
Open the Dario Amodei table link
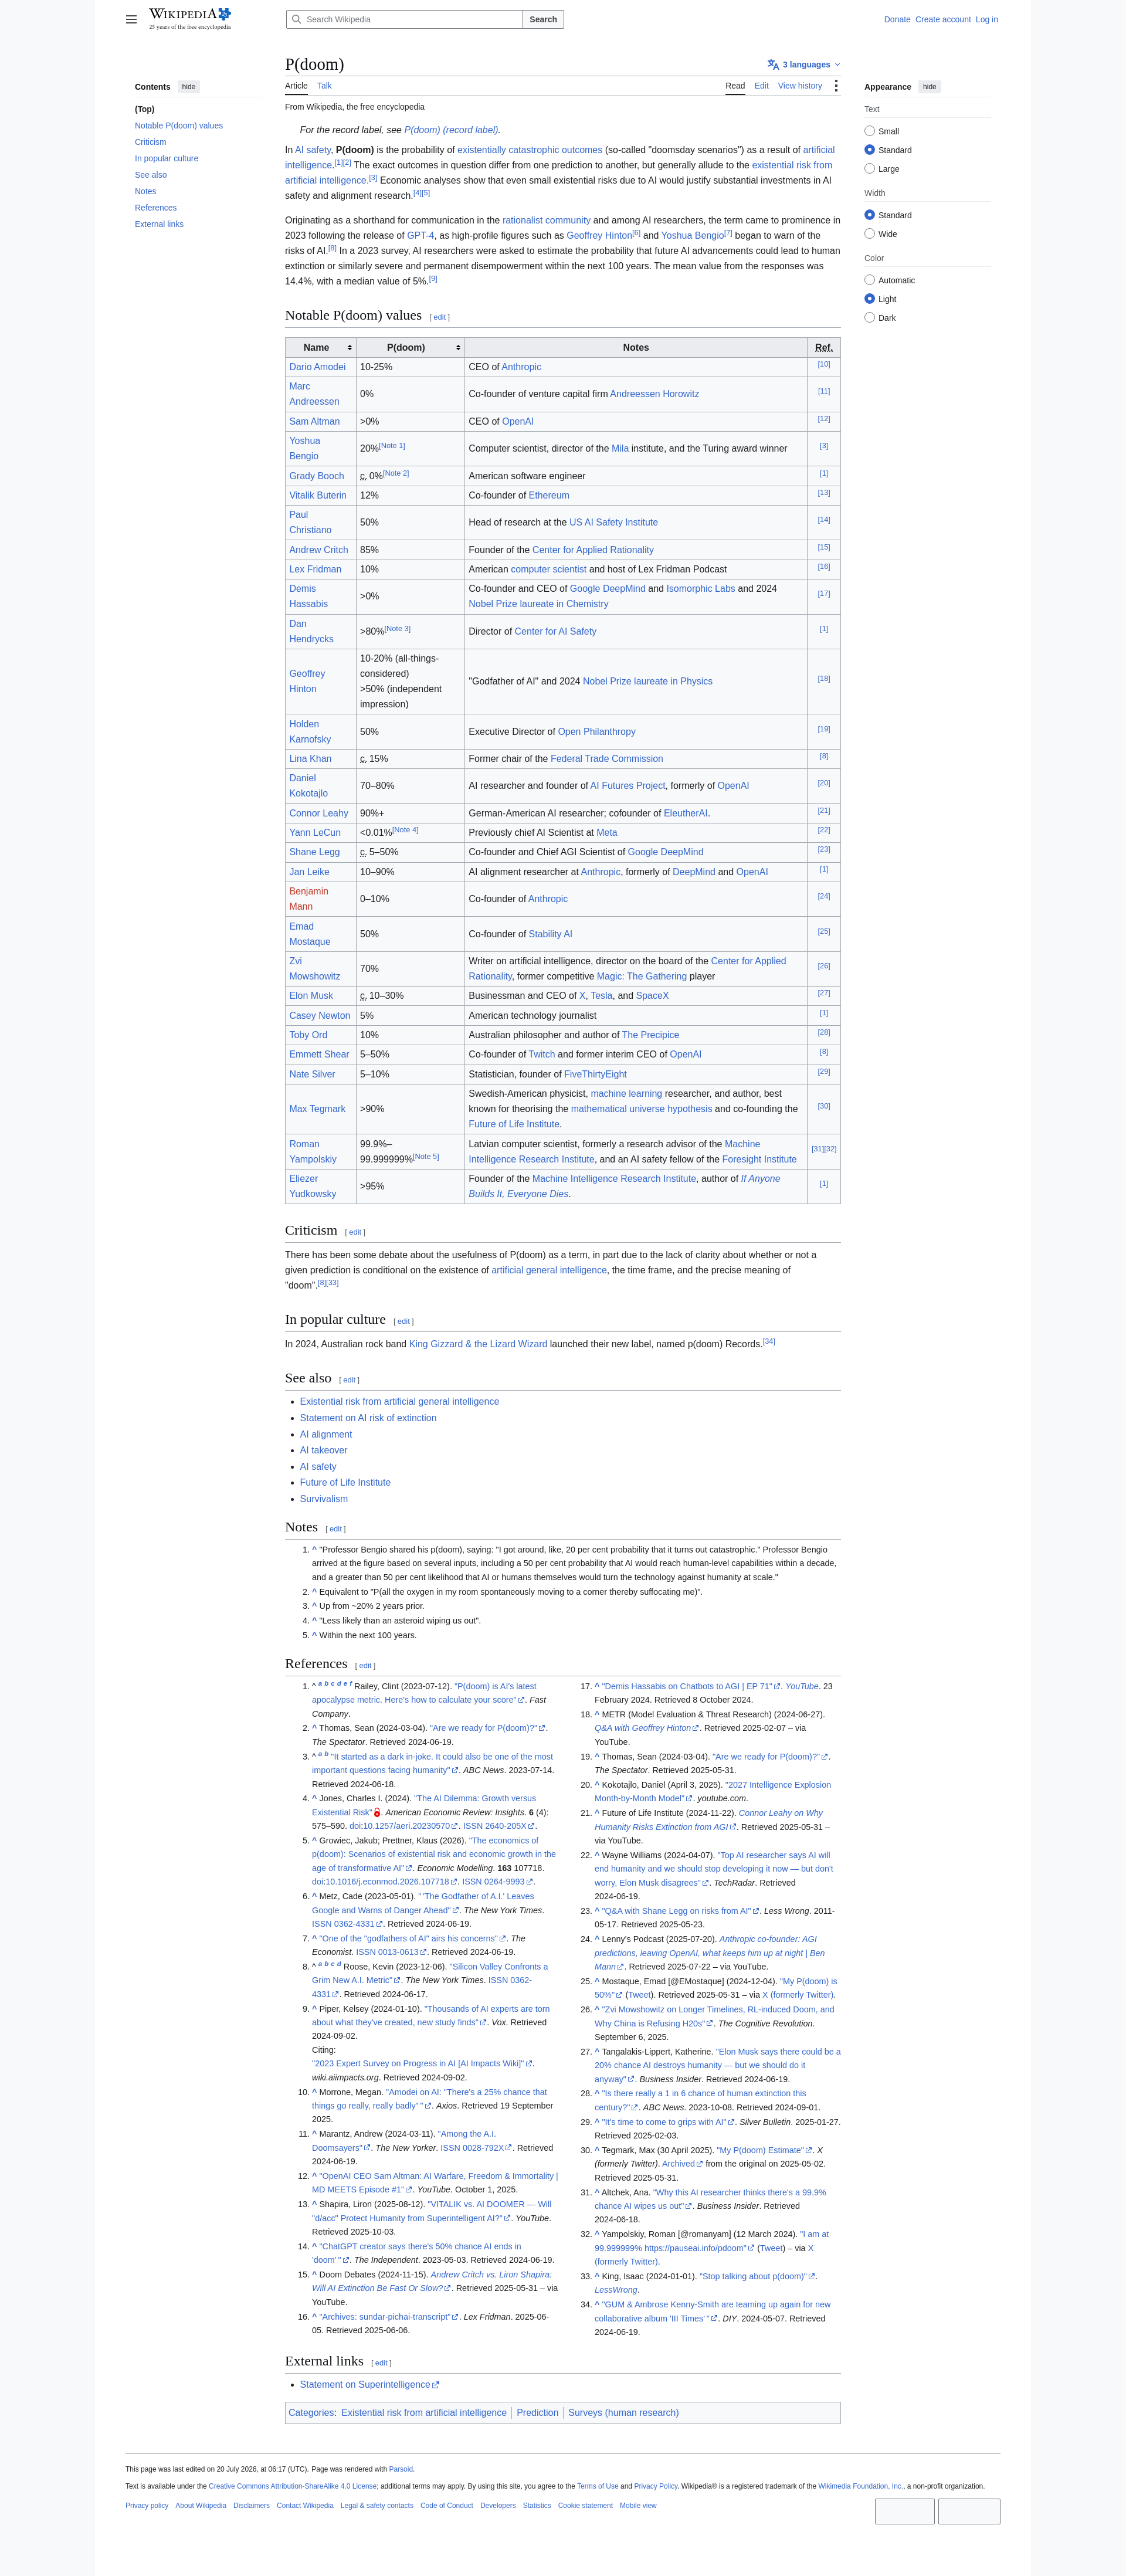[318, 367]
